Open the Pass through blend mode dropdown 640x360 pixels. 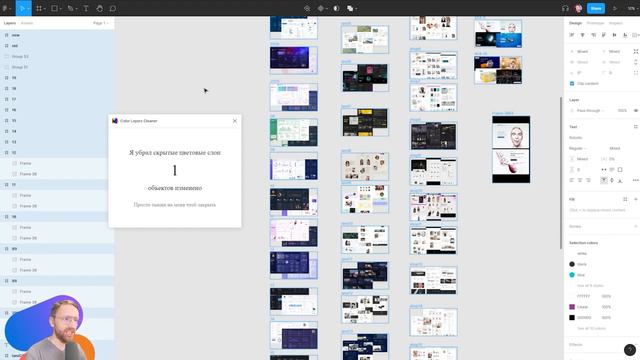point(591,111)
